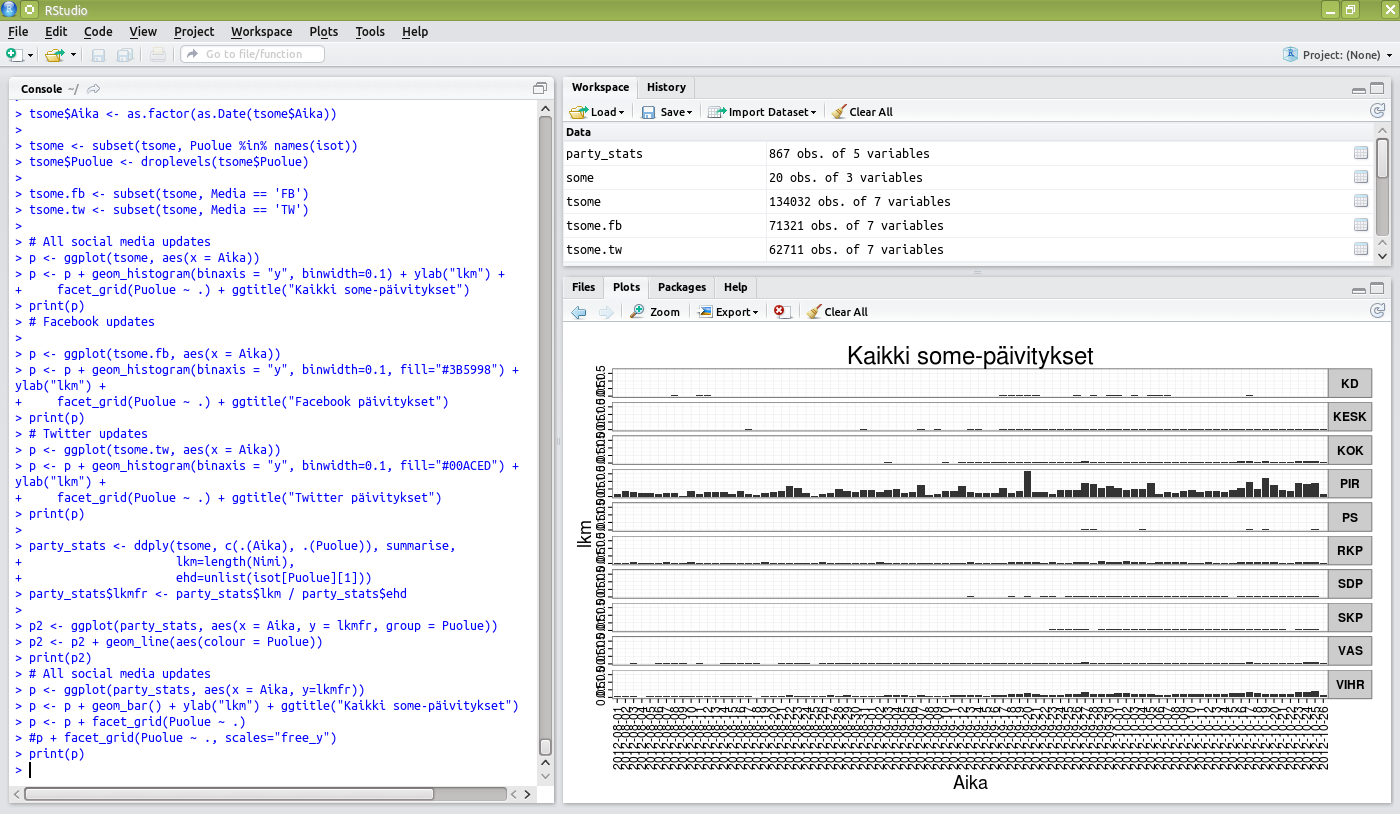Open the Workspace menu
Image resolution: width=1400 pixels, height=814 pixels.
tap(261, 31)
